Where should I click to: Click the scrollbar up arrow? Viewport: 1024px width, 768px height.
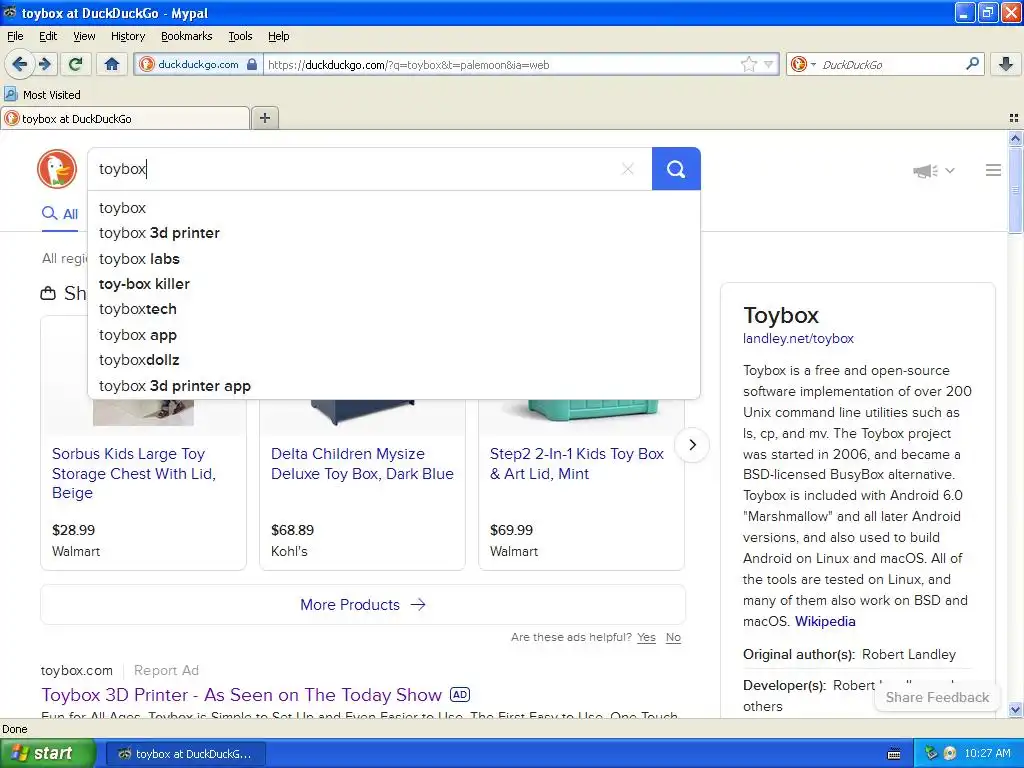click(x=1015, y=138)
